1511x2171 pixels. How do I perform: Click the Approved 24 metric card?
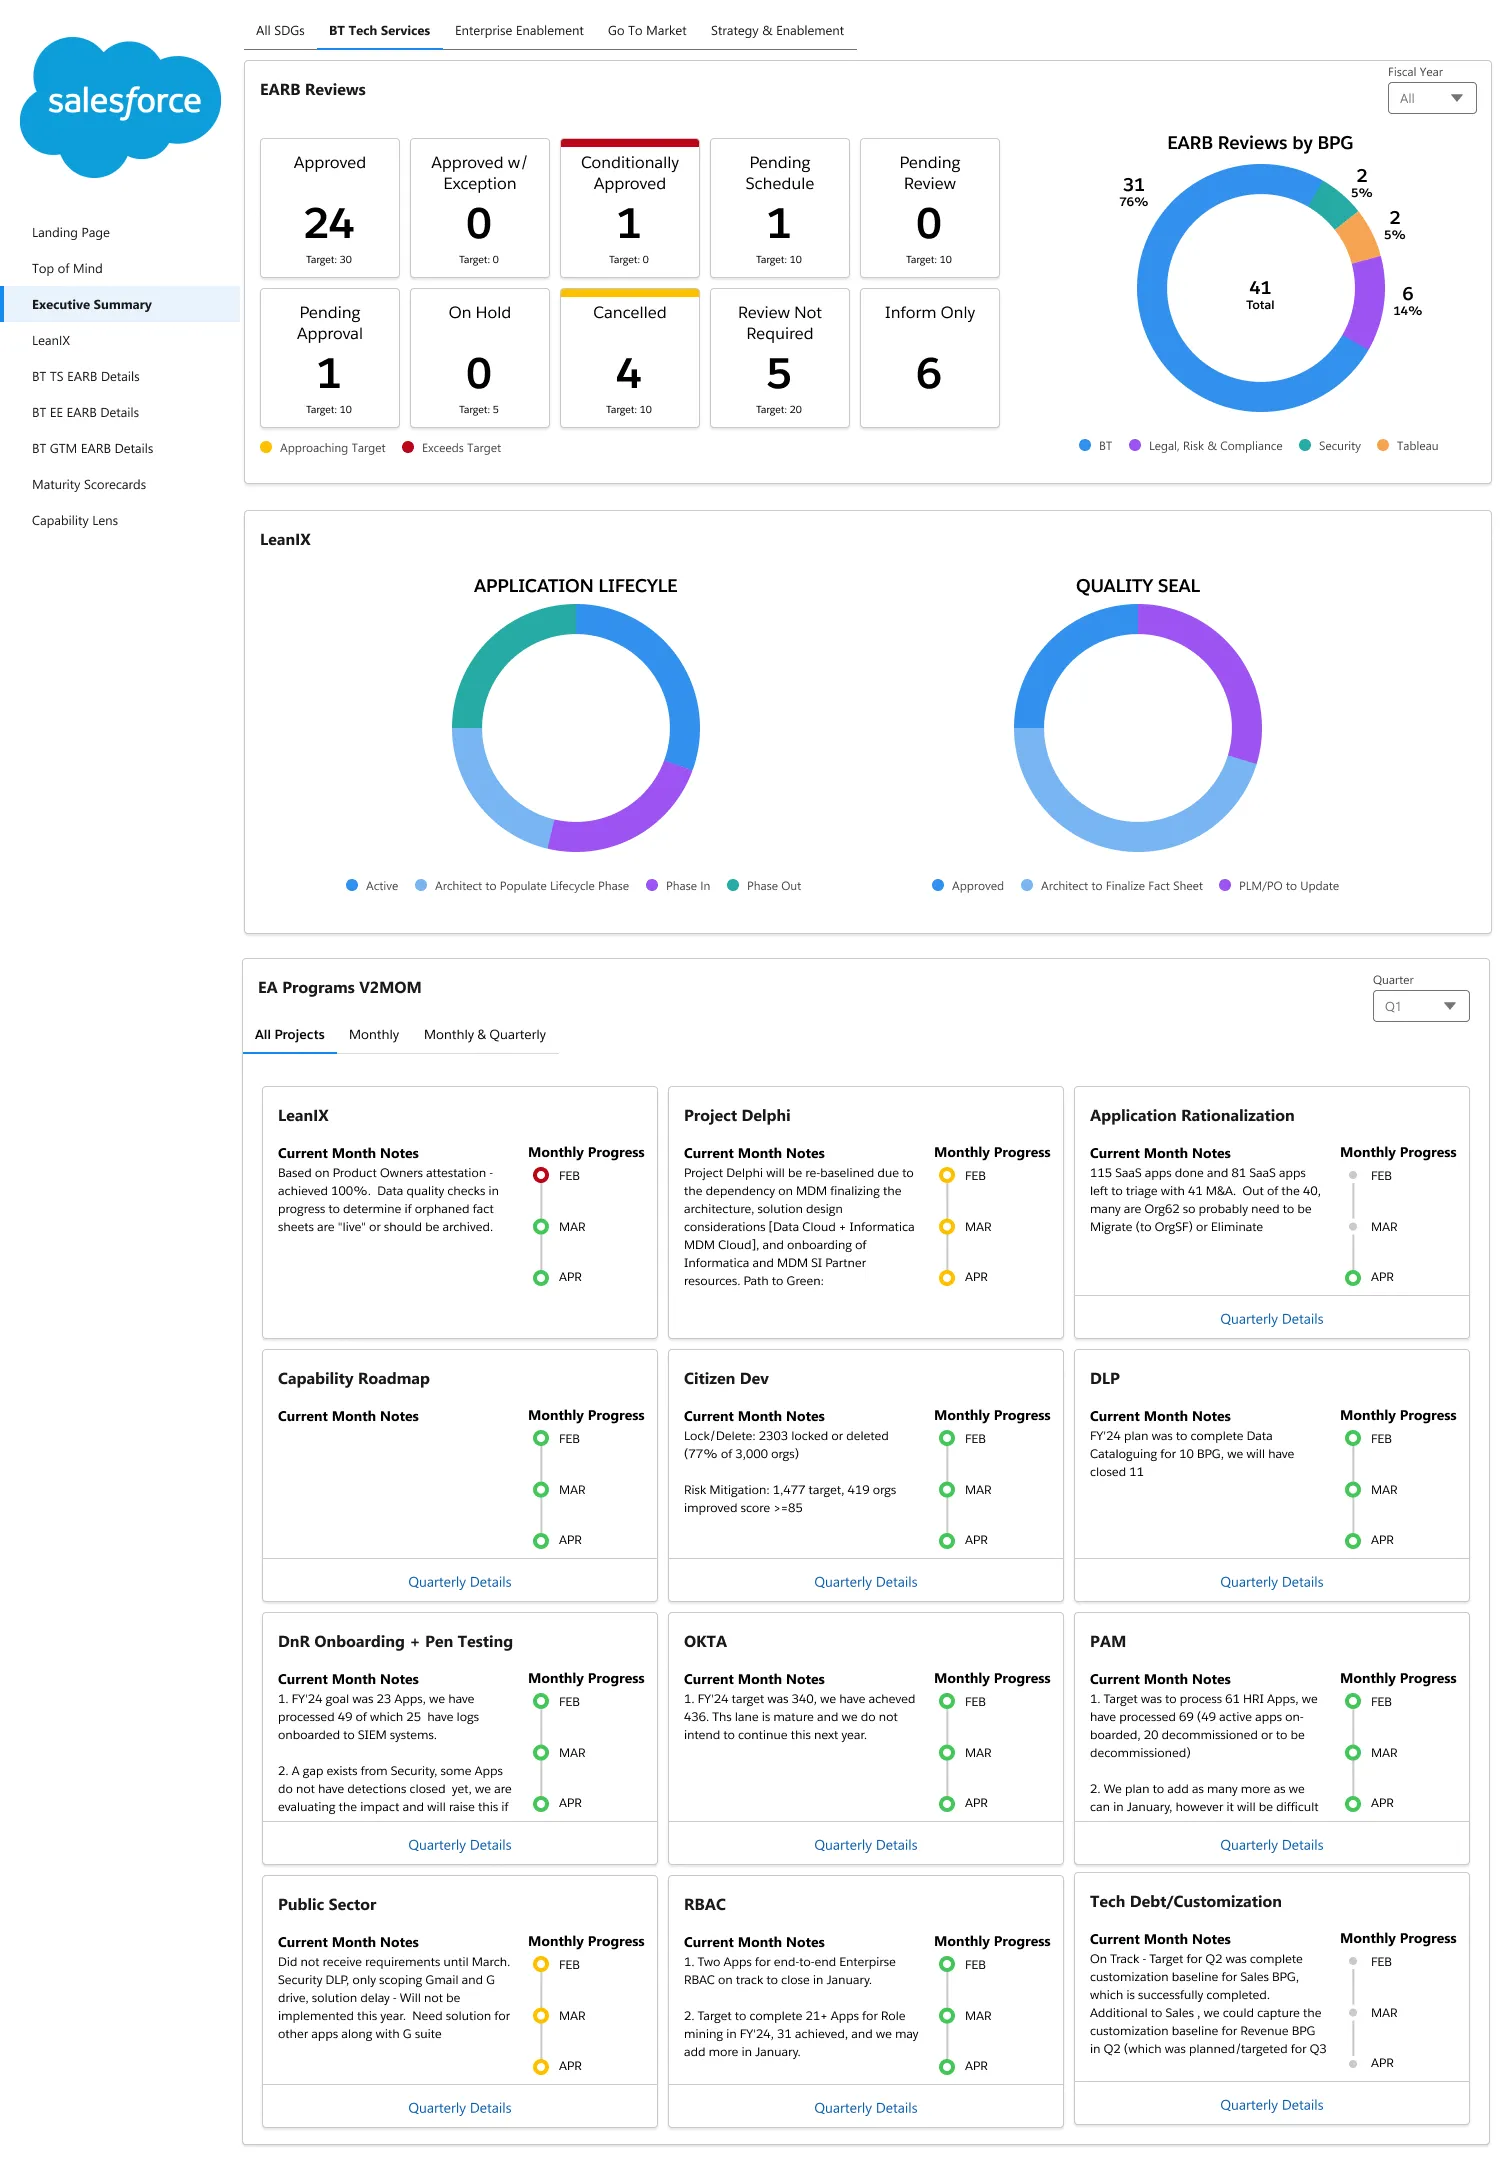[x=330, y=208]
